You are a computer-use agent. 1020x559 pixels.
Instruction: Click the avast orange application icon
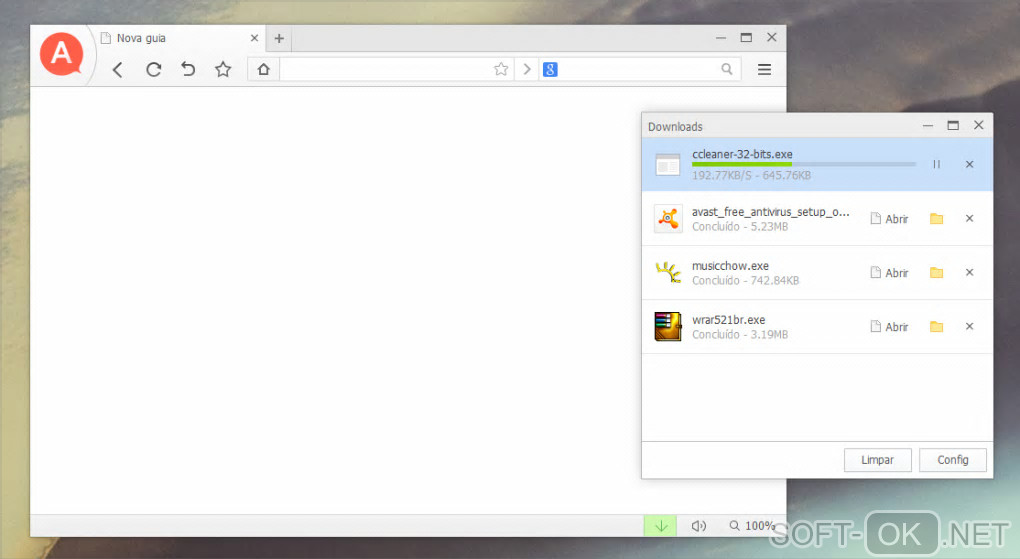point(667,219)
